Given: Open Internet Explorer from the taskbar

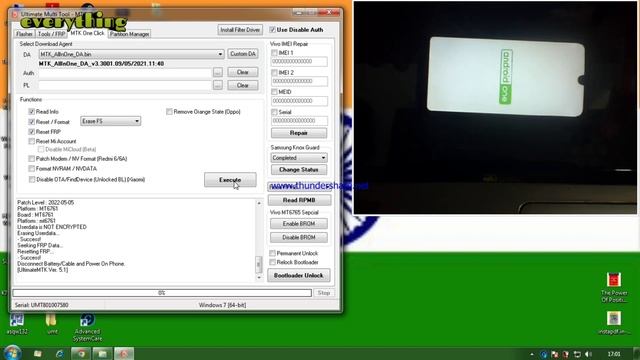Looking at the screenshot, I should tap(60, 353).
